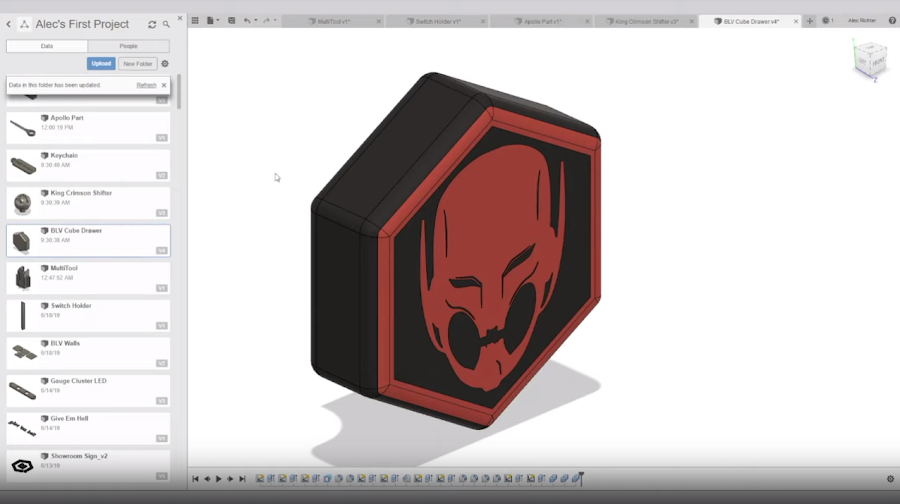Play the design timeline
This screenshot has width=900, height=504.
tap(219, 479)
